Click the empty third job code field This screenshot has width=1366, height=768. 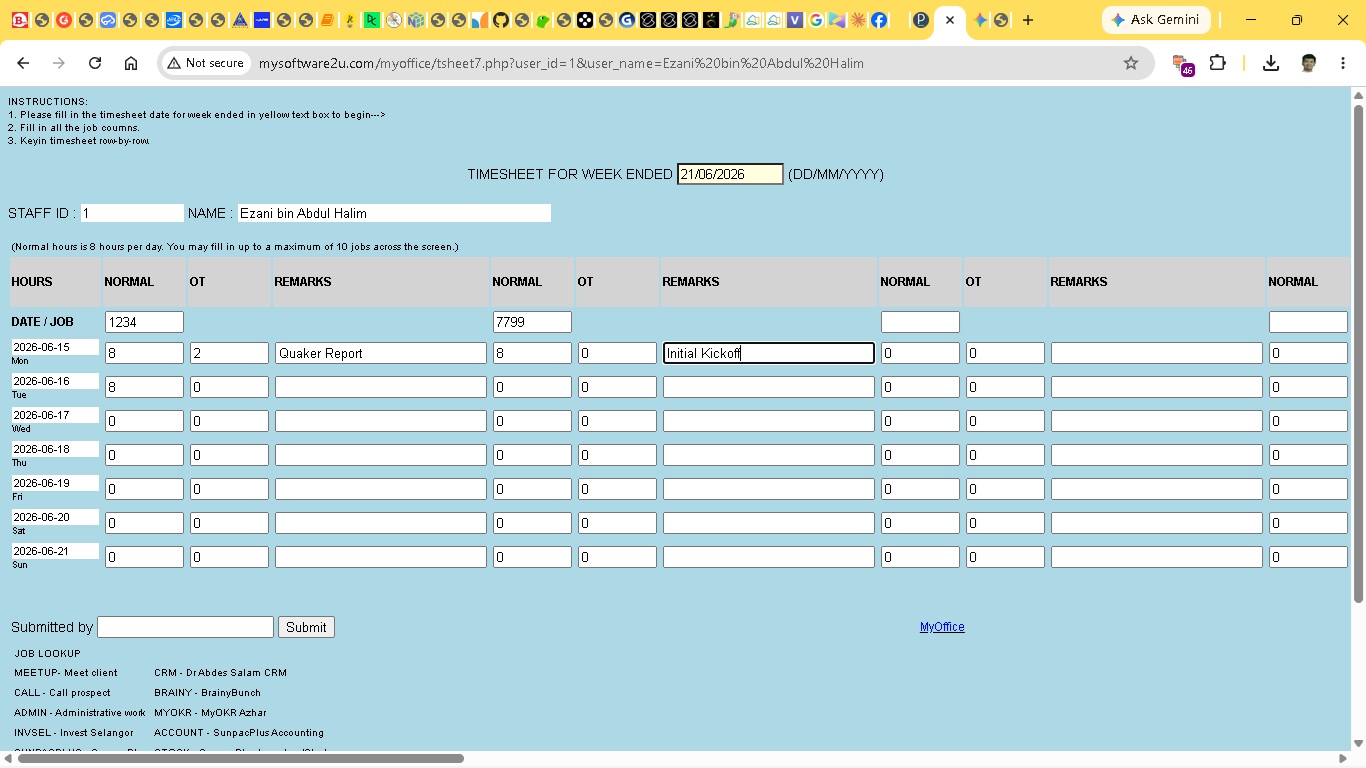[x=920, y=321]
